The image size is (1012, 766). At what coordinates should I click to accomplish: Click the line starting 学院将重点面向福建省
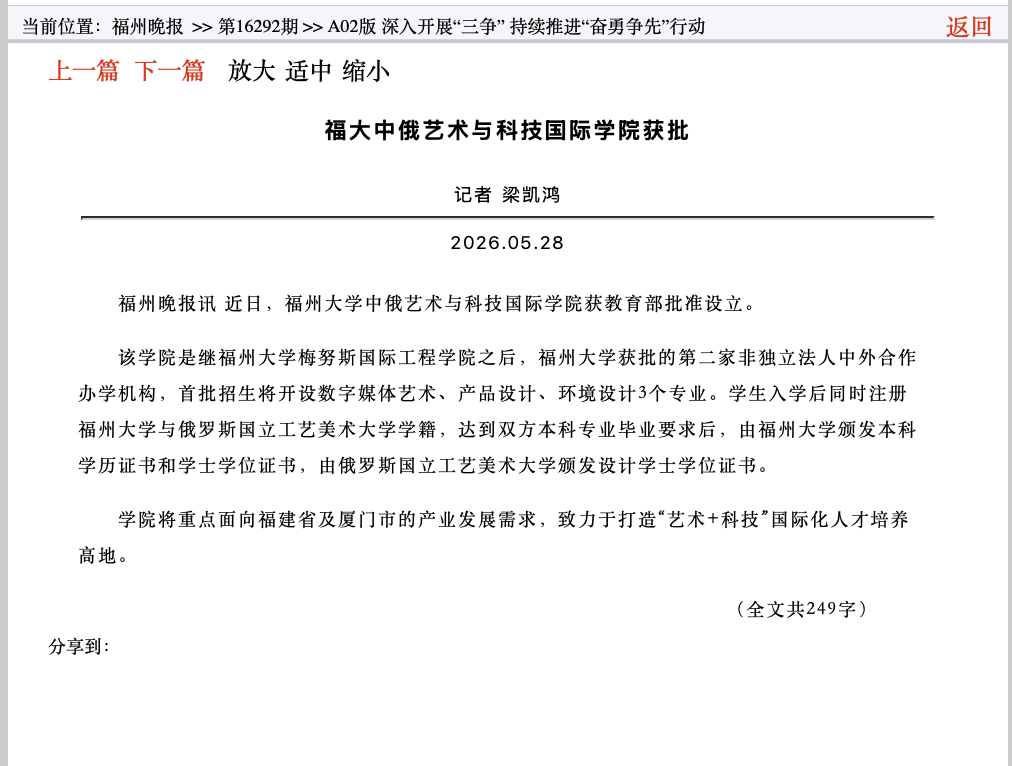tap(513, 519)
